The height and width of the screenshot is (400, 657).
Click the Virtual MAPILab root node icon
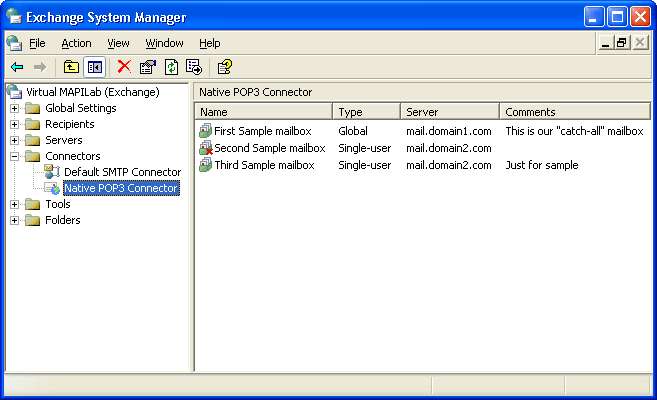[14, 92]
